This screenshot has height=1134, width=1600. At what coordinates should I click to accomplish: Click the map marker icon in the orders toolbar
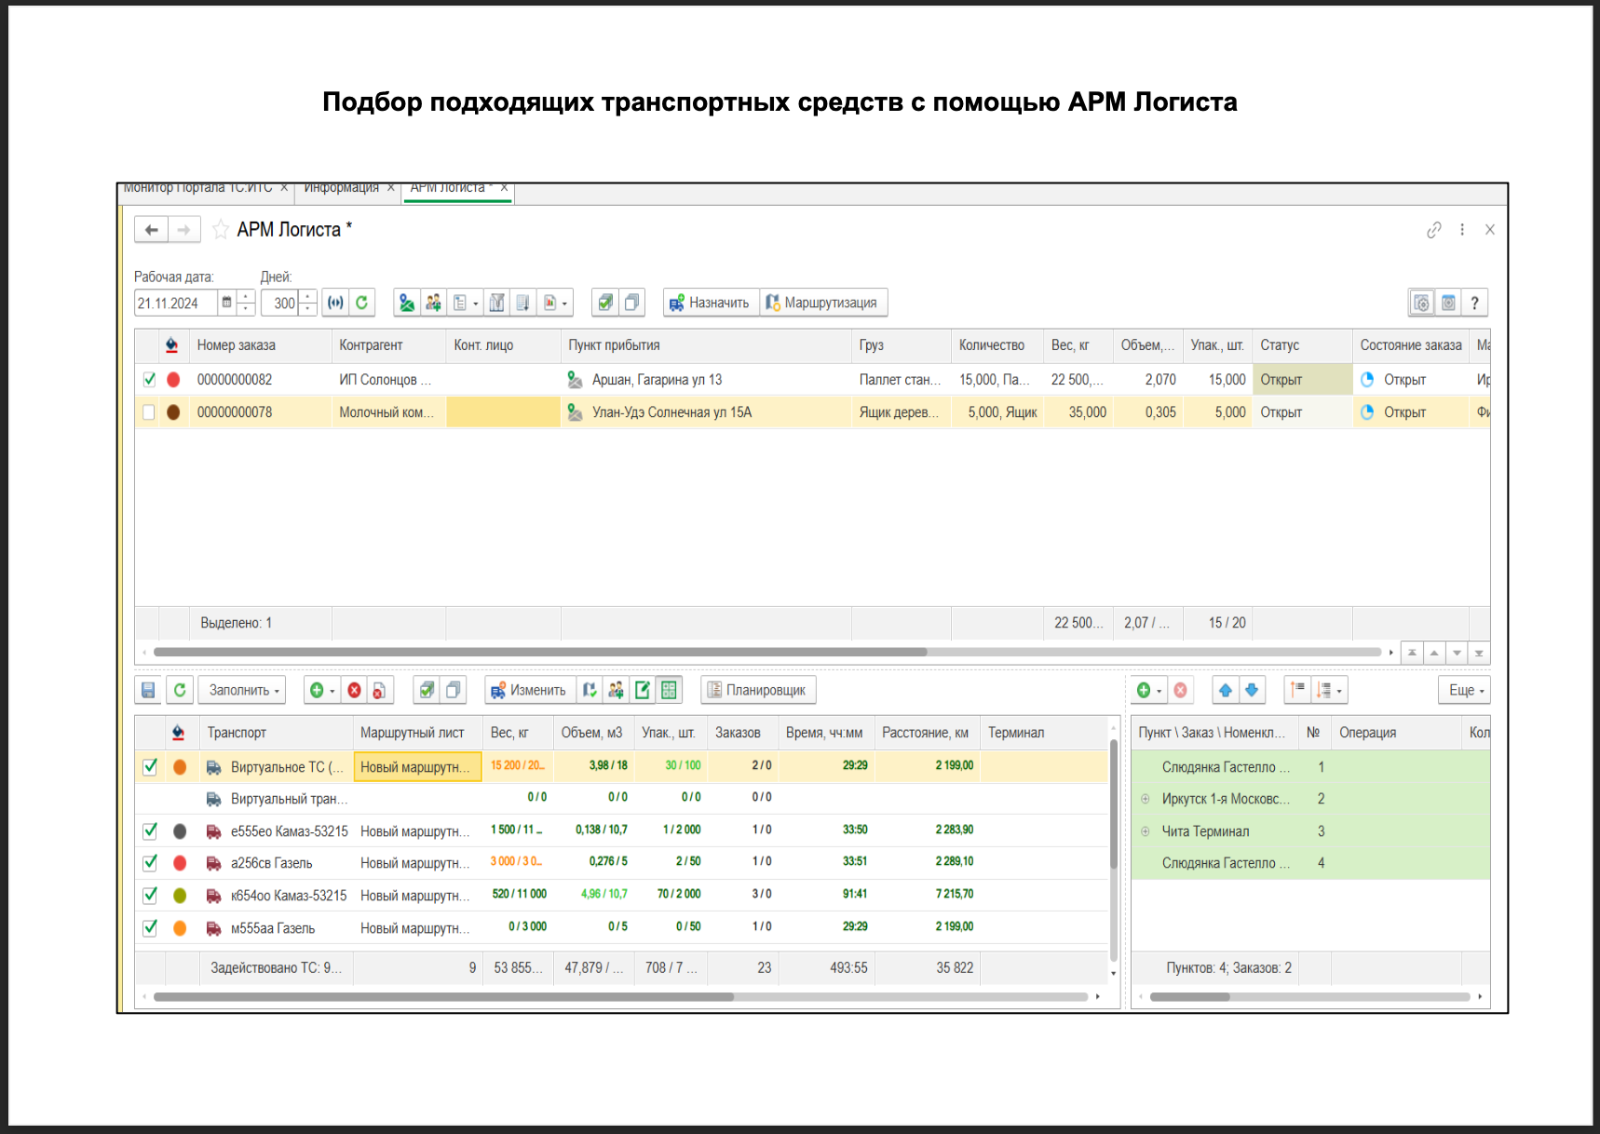point(406,303)
